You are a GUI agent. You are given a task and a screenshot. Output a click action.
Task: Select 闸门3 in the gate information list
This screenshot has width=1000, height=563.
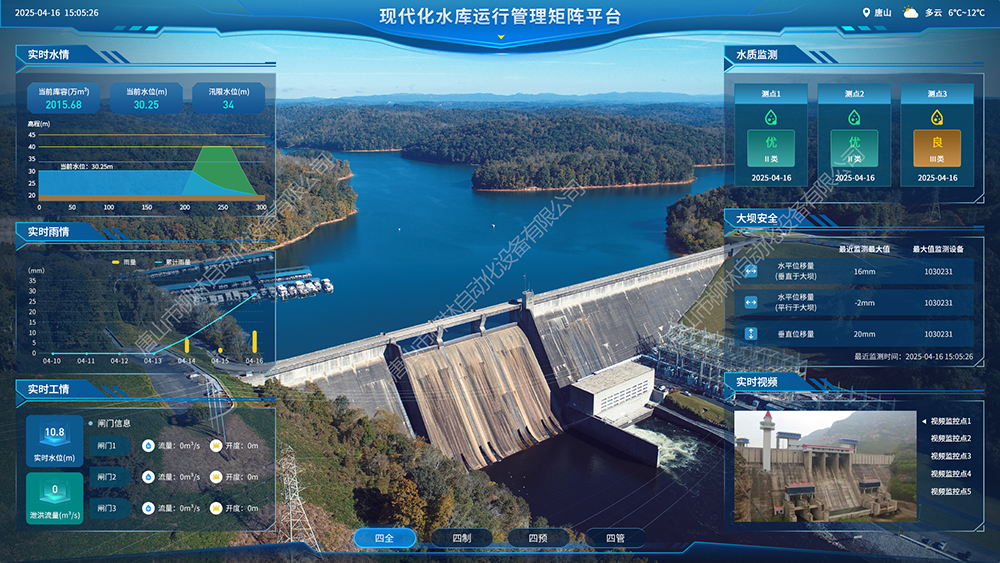click(107, 508)
